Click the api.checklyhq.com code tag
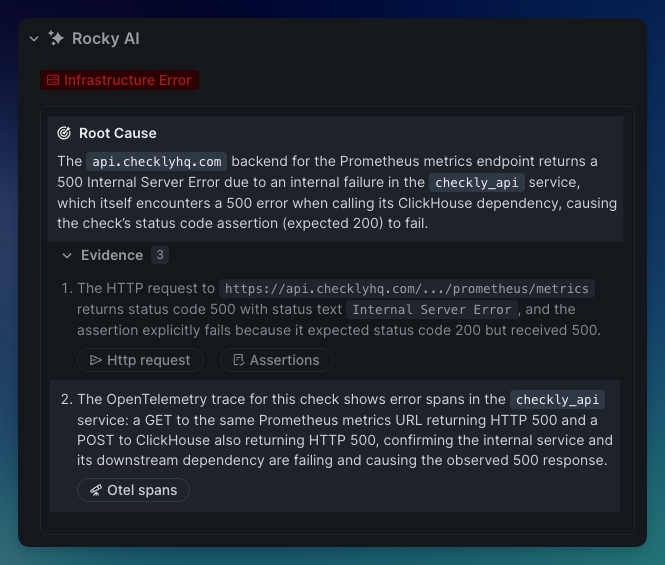 (156, 162)
